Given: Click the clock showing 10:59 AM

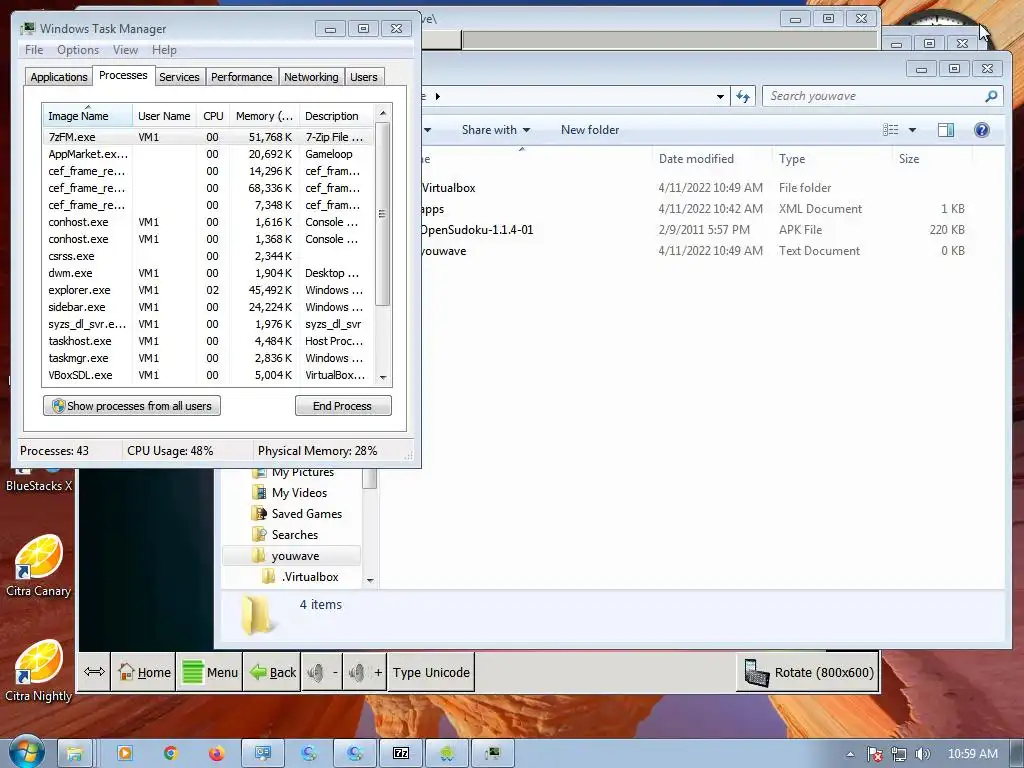Looking at the screenshot, I should [972, 754].
